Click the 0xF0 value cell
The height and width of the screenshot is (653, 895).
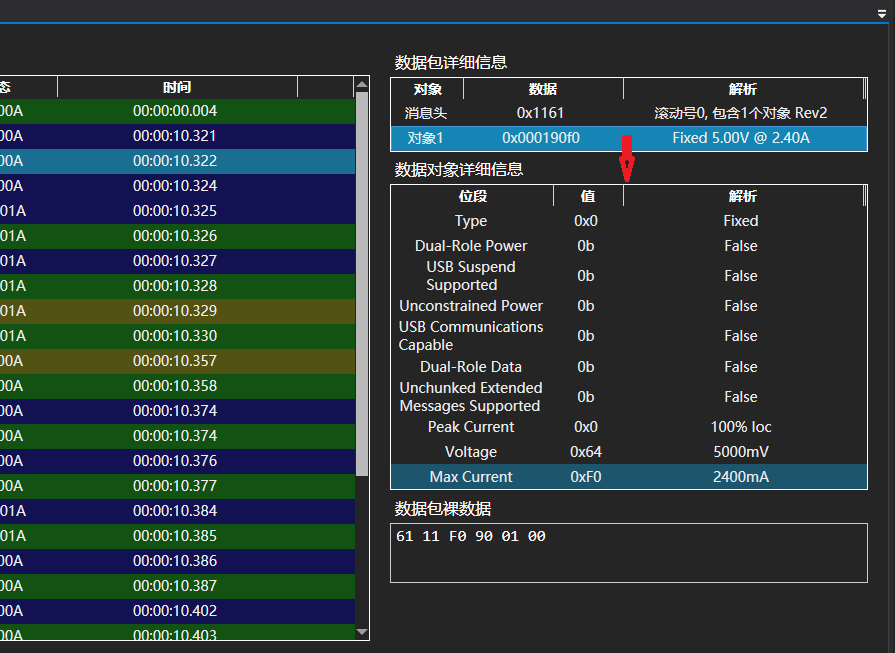[586, 477]
